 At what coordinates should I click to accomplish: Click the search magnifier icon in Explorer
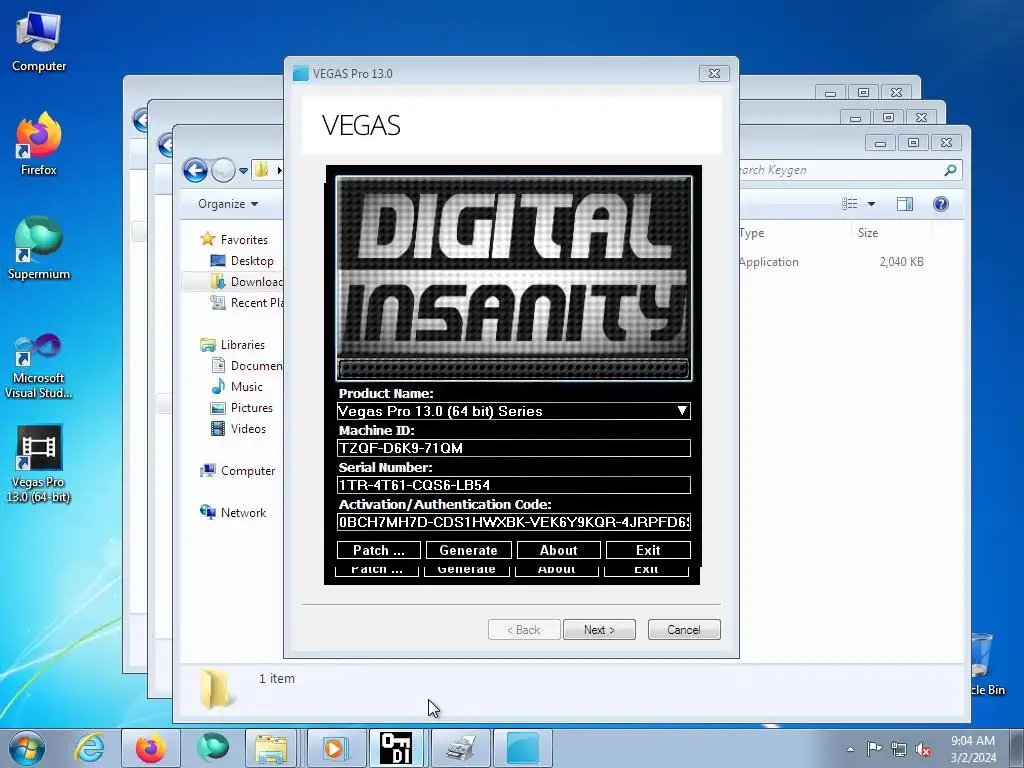(x=950, y=170)
